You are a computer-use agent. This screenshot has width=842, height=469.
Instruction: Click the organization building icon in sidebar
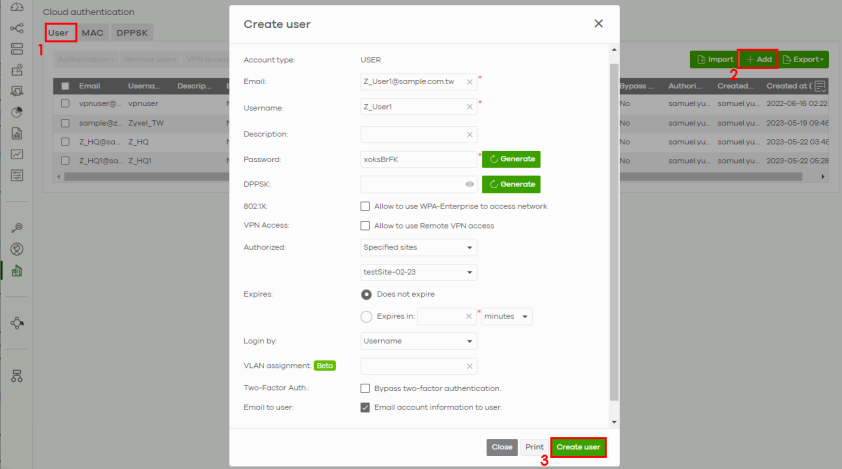coord(16,270)
